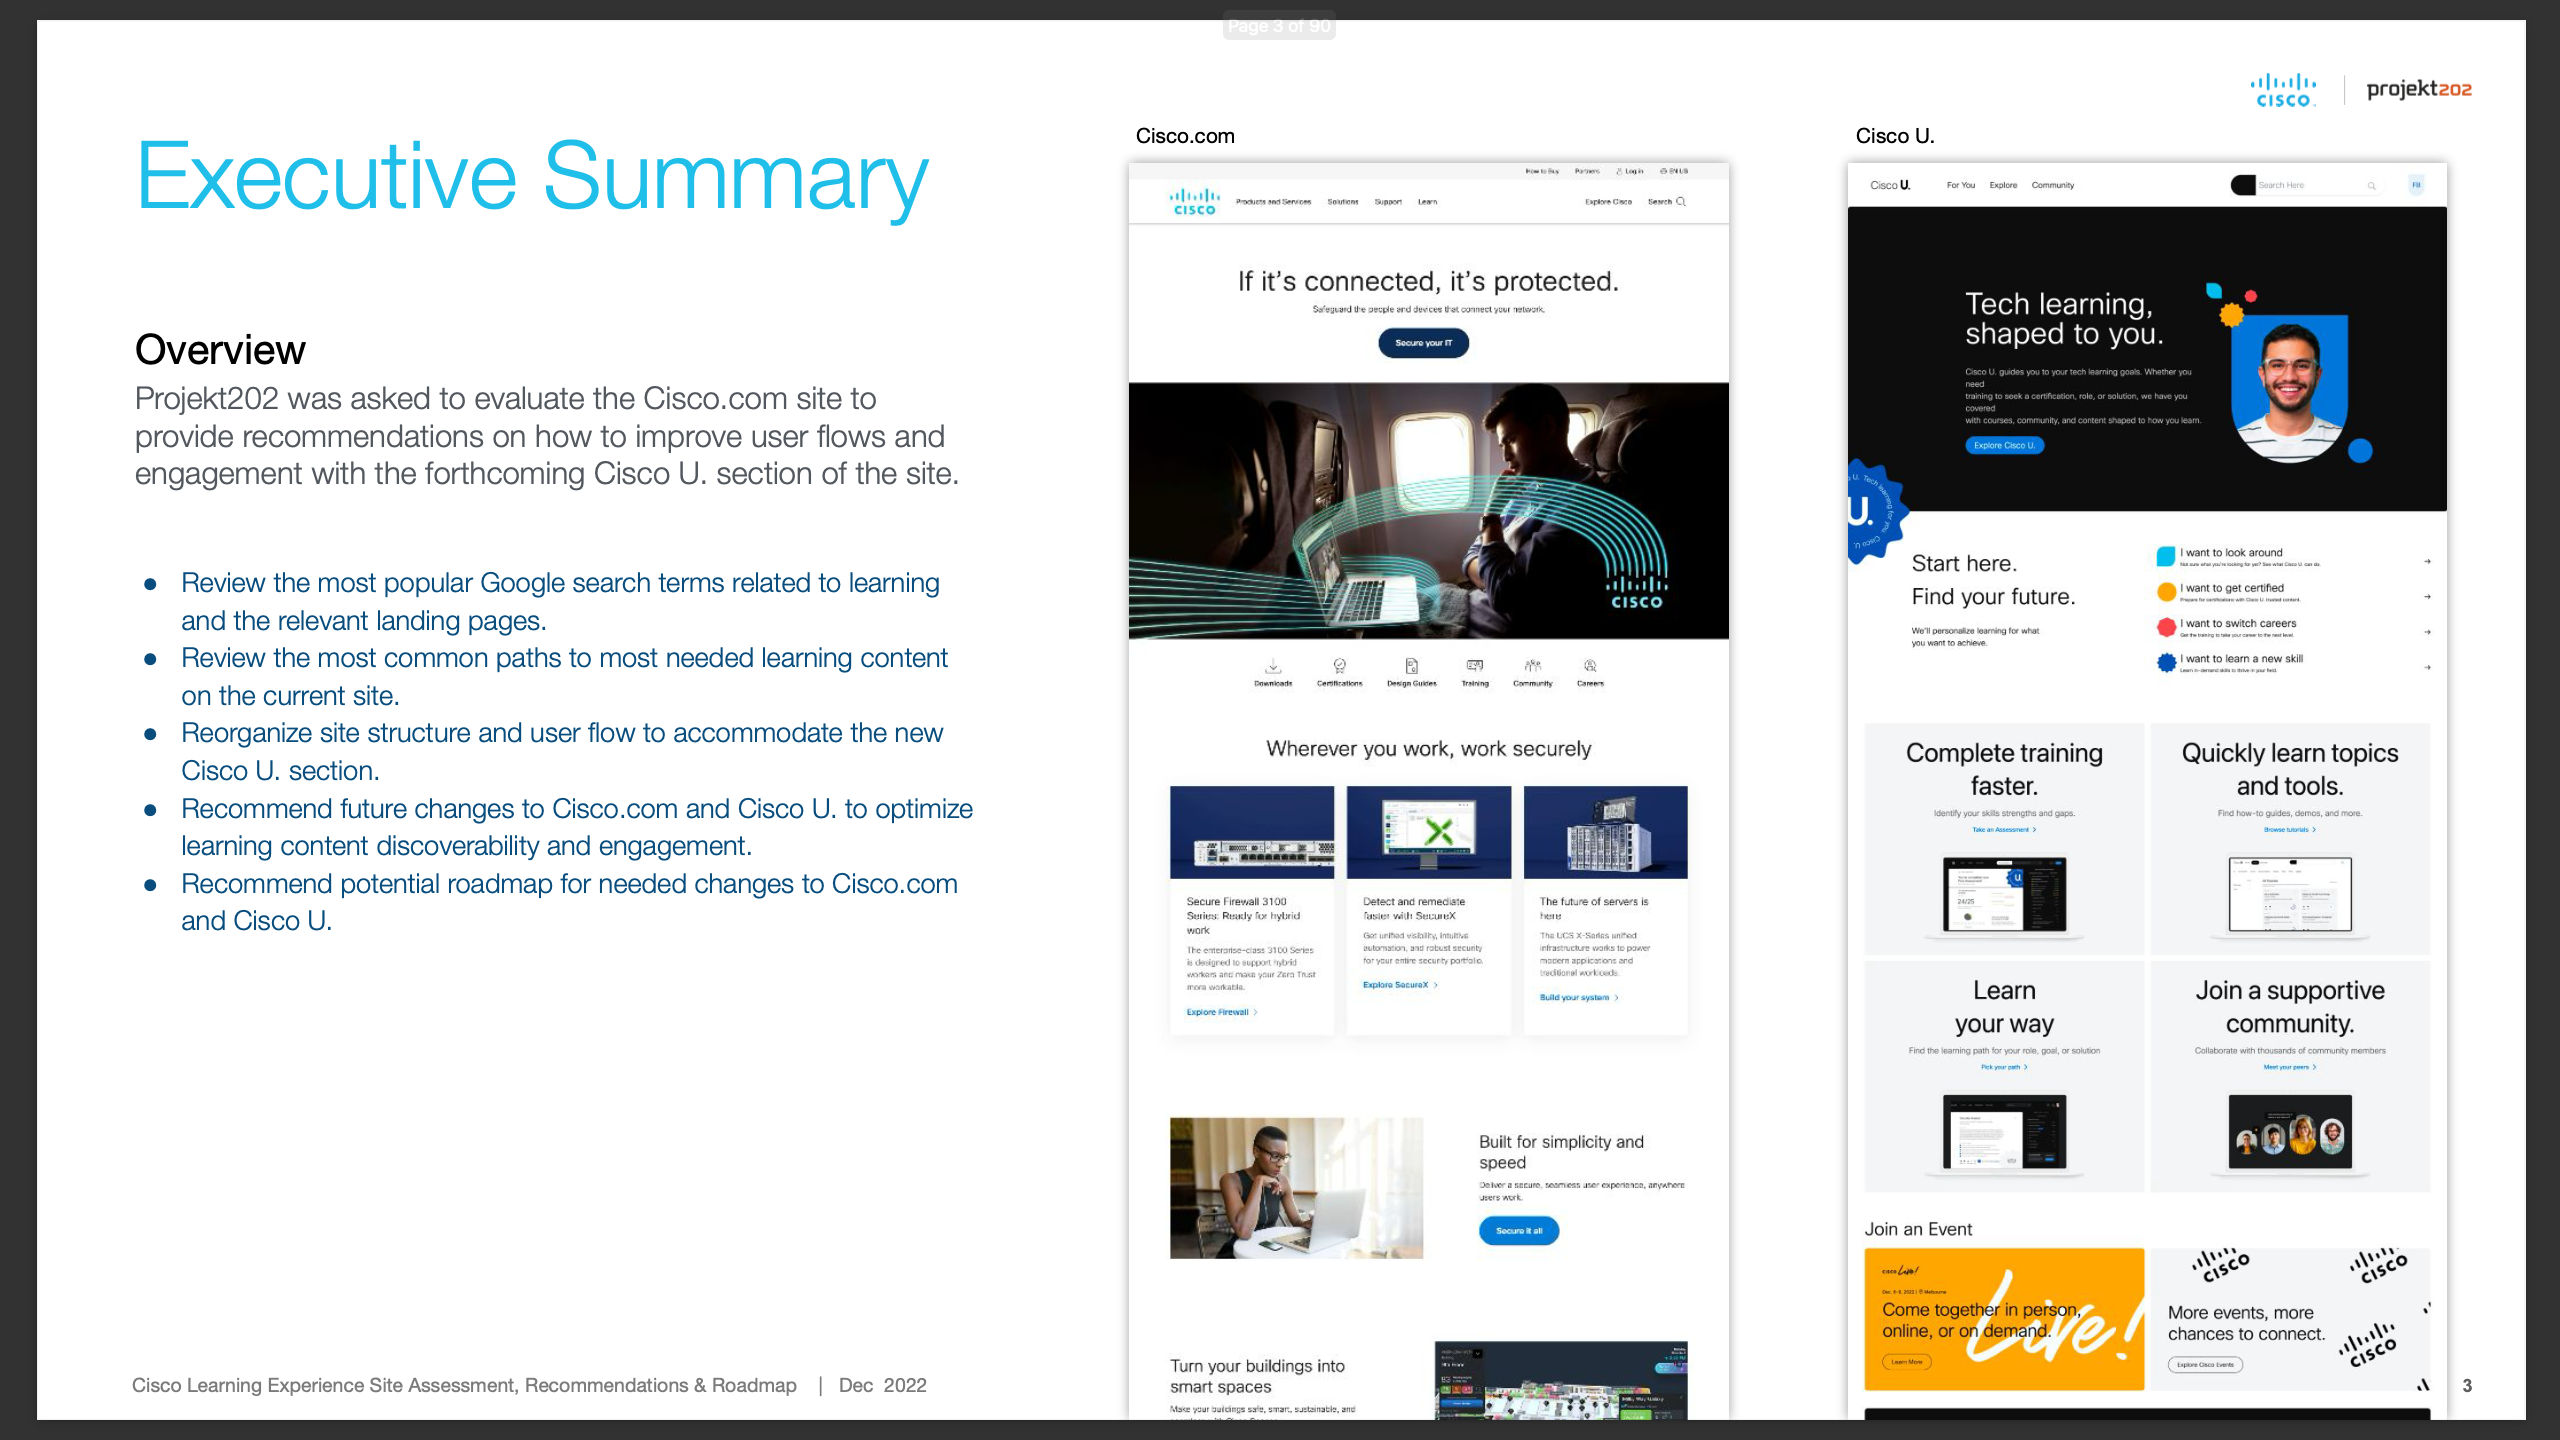The image size is (2560, 1440).
Task: Click the Explore Cisco link
Action: pos(1608,202)
